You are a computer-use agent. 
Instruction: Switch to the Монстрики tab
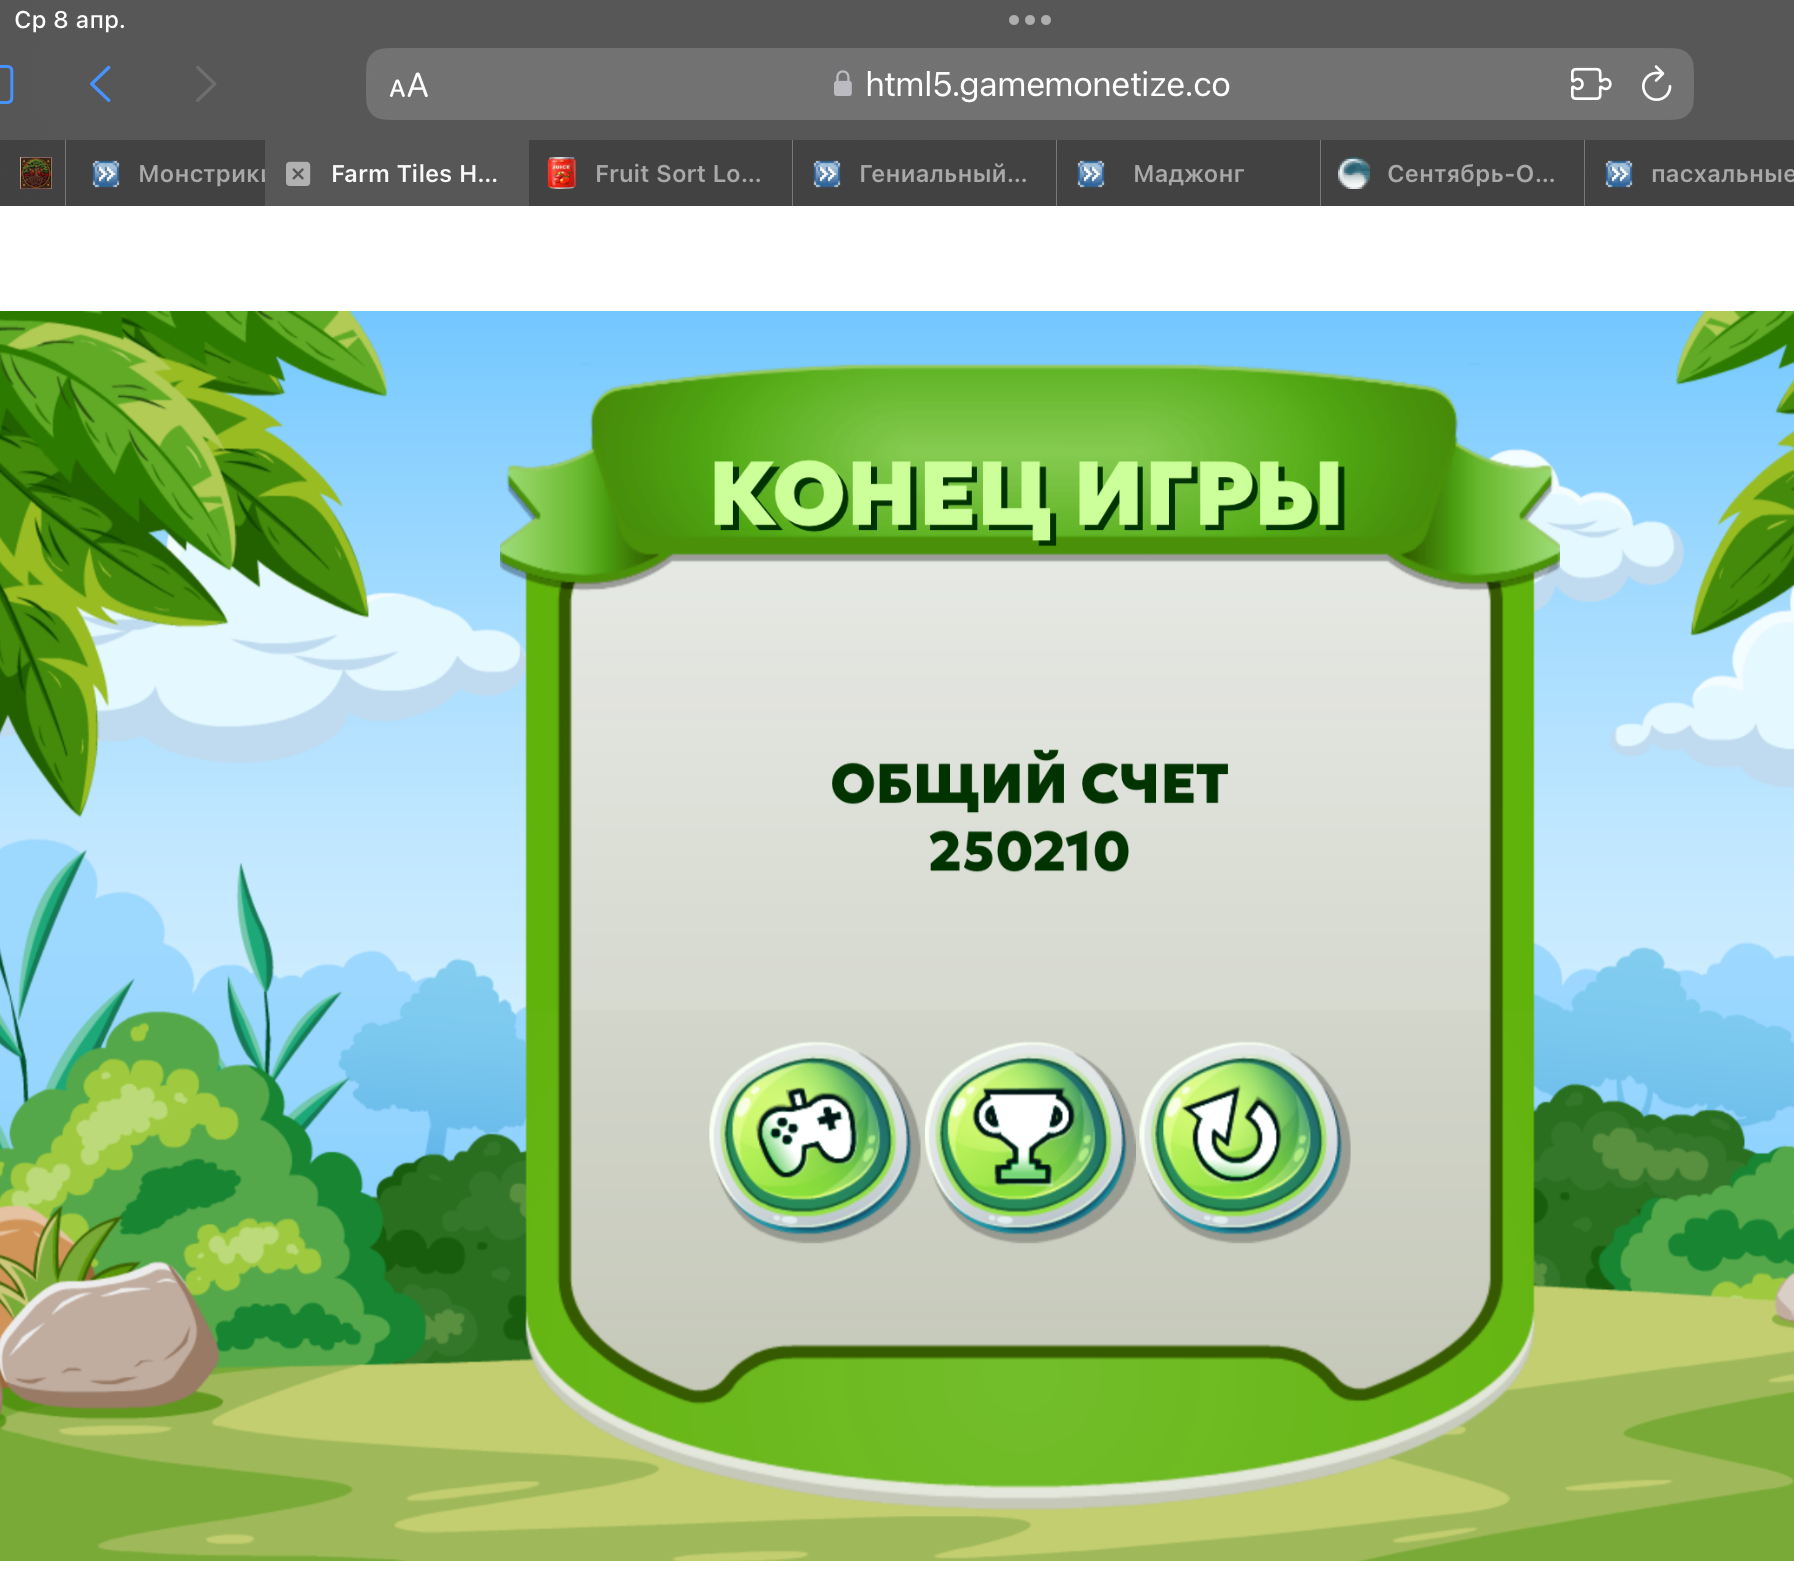166,174
